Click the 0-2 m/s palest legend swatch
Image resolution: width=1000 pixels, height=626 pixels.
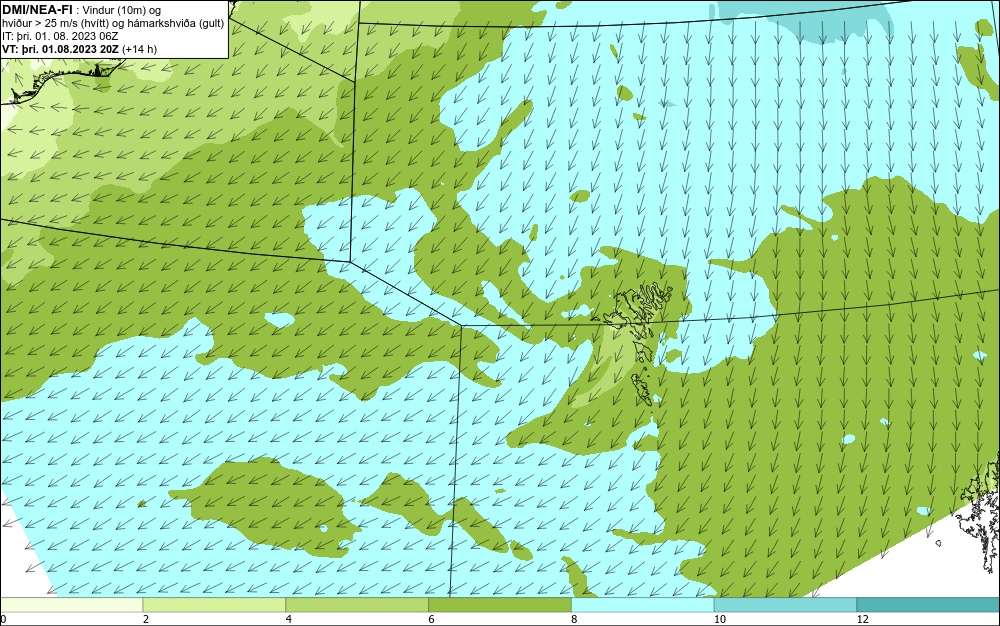[71, 604]
